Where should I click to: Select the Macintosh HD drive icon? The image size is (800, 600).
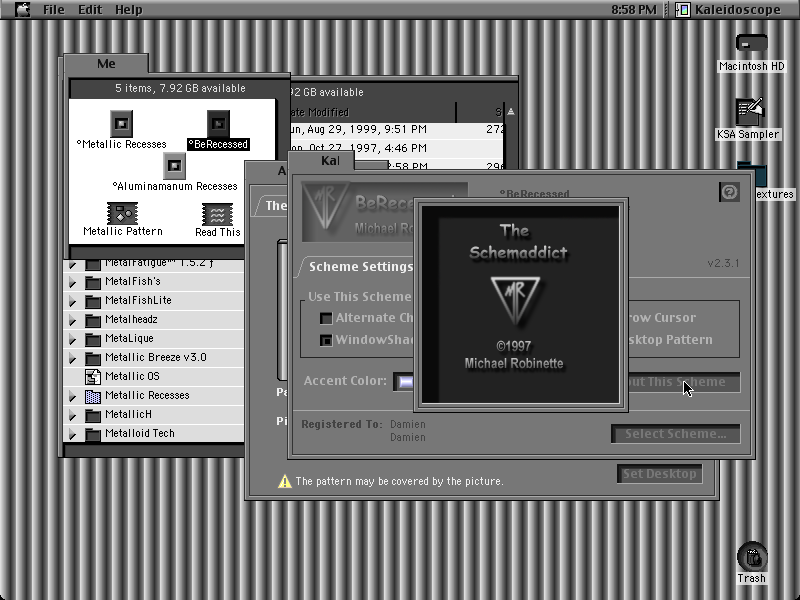pyautogui.click(x=751, y=43)
